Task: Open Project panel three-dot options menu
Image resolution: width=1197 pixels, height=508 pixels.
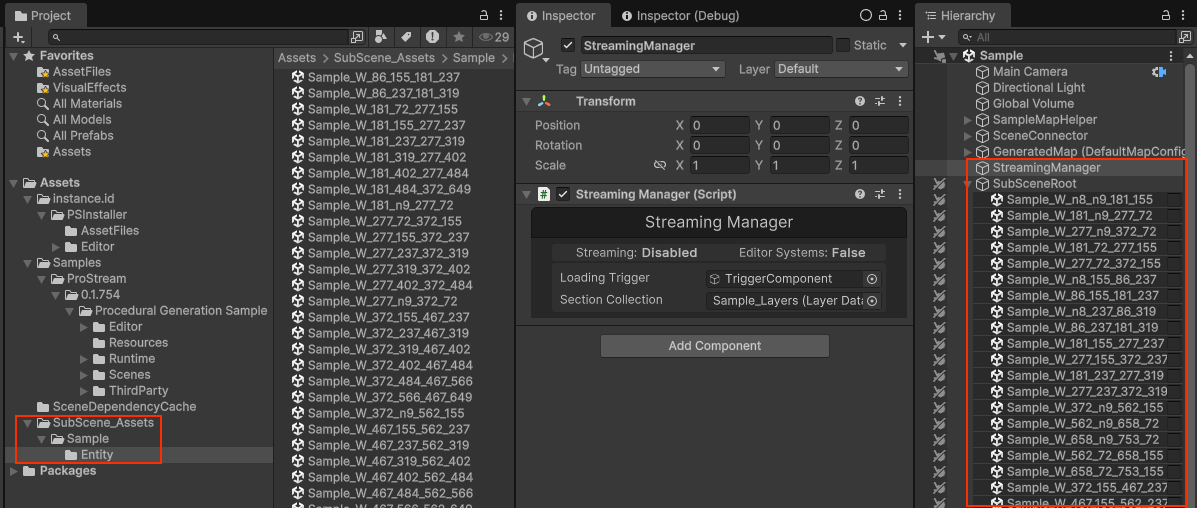Action: coord(500,15)
